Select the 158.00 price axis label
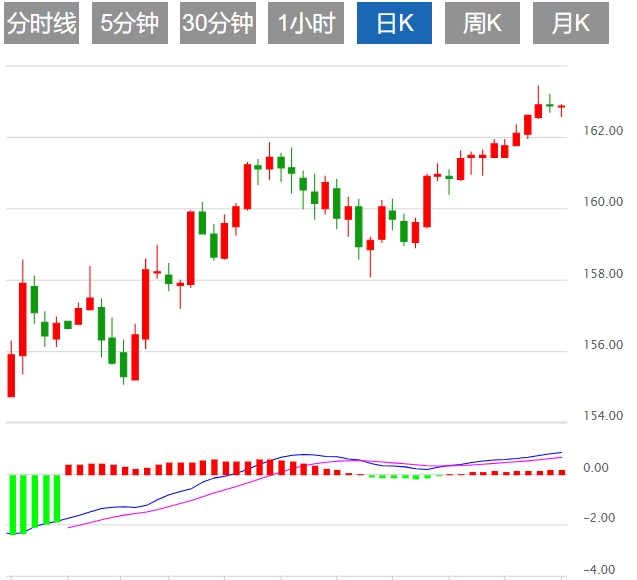Screen dimensions: 637x580 click(x=603, y=273)
